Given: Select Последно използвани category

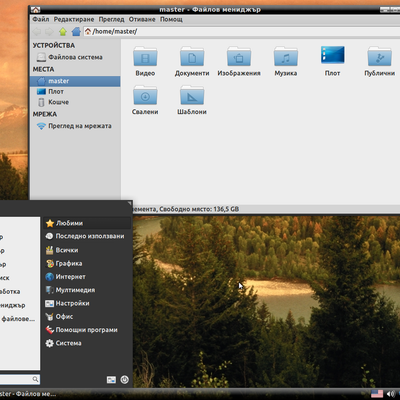Looking at the screenshot, I should 87,236.
